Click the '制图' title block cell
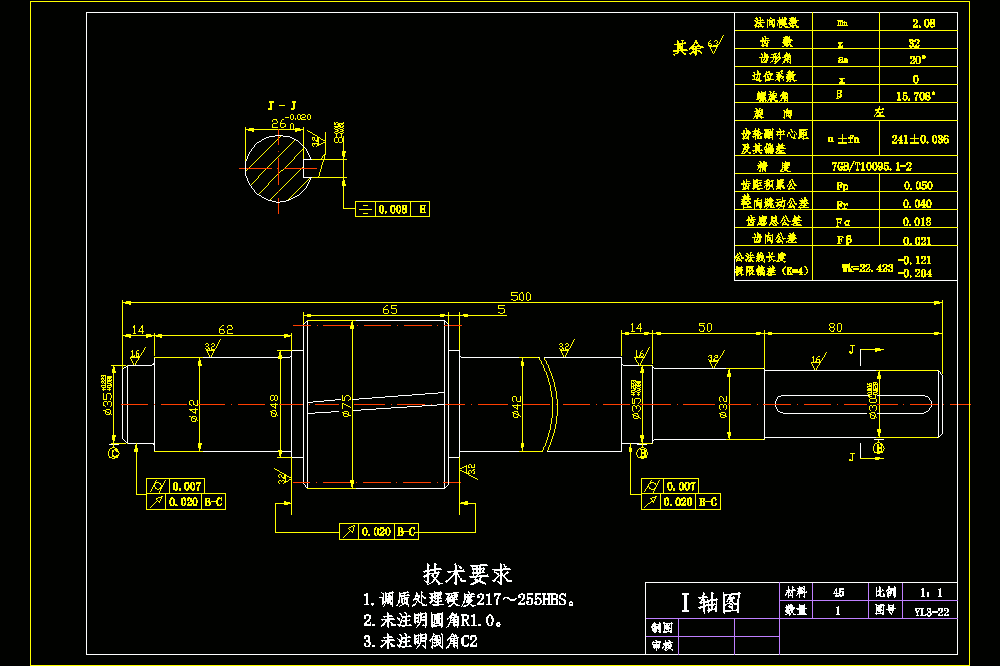Screen dimensions: 1000x666 coord(661,628)
